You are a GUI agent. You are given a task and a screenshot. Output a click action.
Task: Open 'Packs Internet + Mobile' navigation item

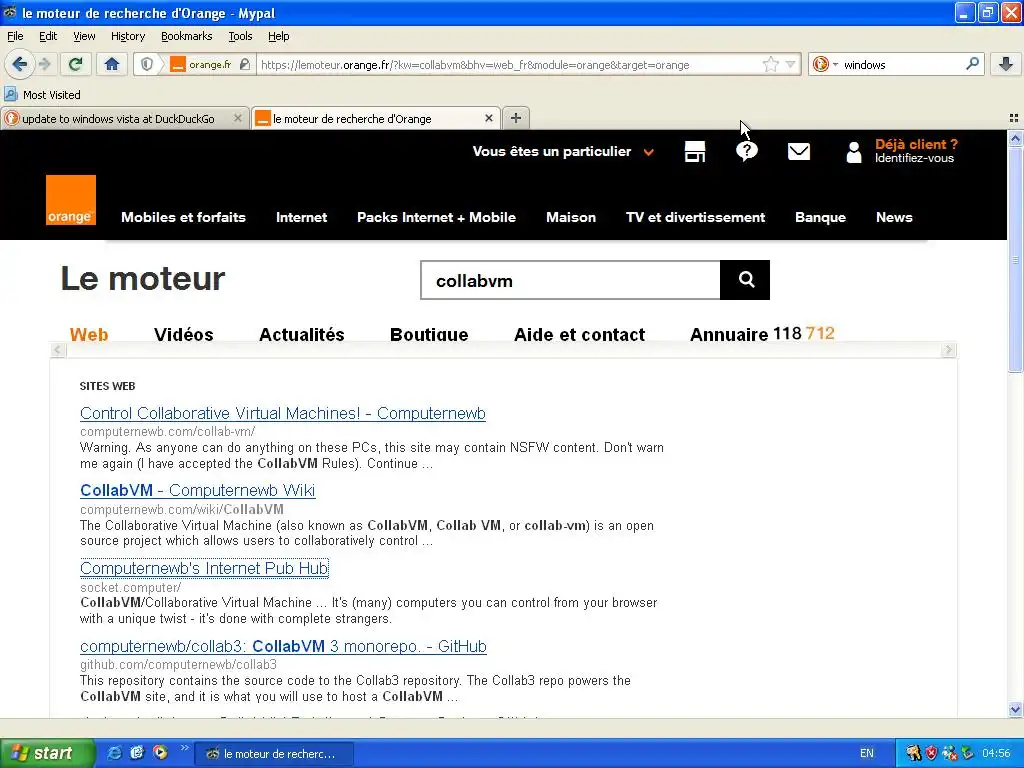pos(436,217)
